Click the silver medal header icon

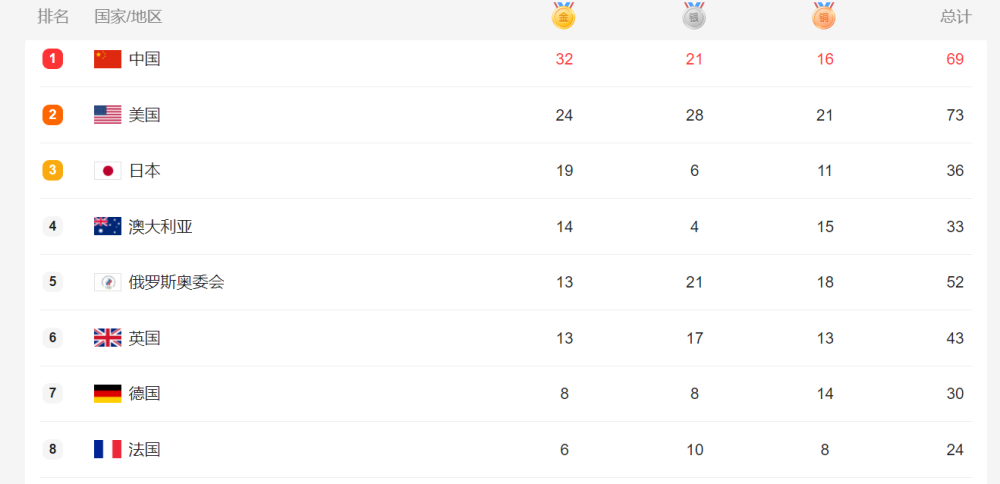click(x=694, y=16)
